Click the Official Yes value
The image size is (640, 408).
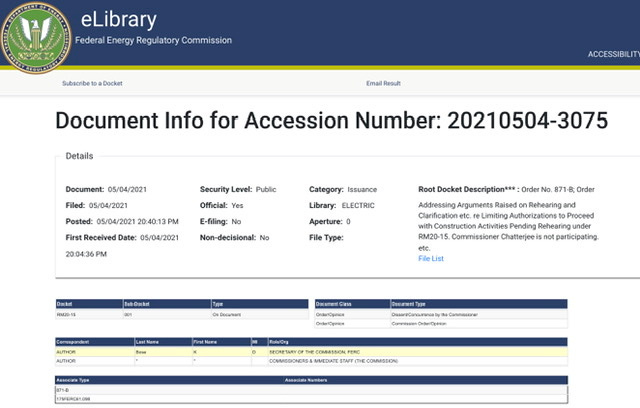click(237, 205)
